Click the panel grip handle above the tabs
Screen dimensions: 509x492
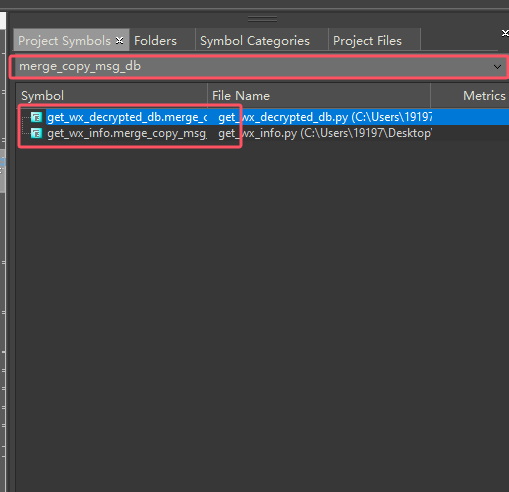262,19
